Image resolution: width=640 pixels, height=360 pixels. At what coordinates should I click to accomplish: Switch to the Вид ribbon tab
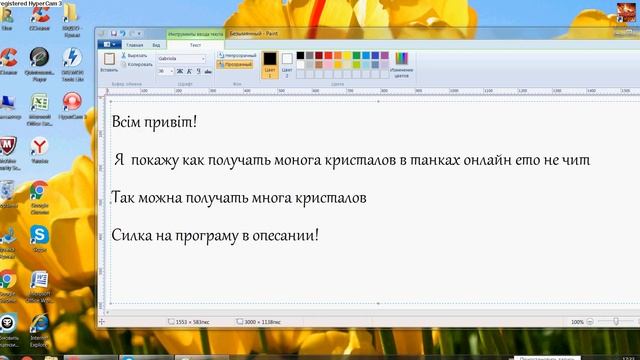point(156,45)
